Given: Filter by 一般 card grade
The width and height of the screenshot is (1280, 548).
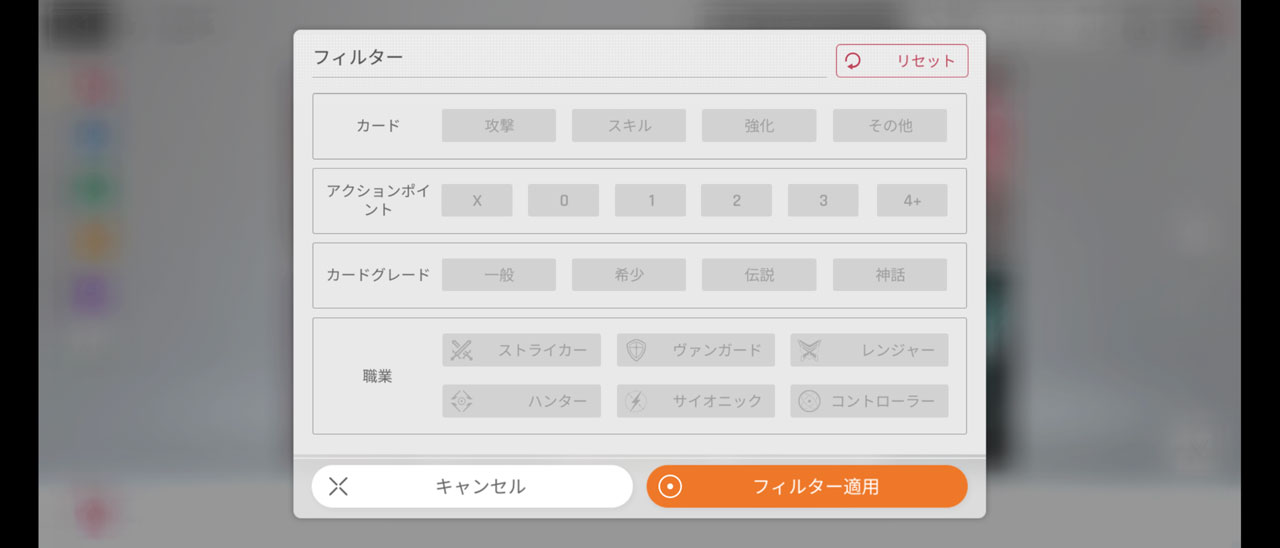Looking at the screenshot, I should point(499,275).
